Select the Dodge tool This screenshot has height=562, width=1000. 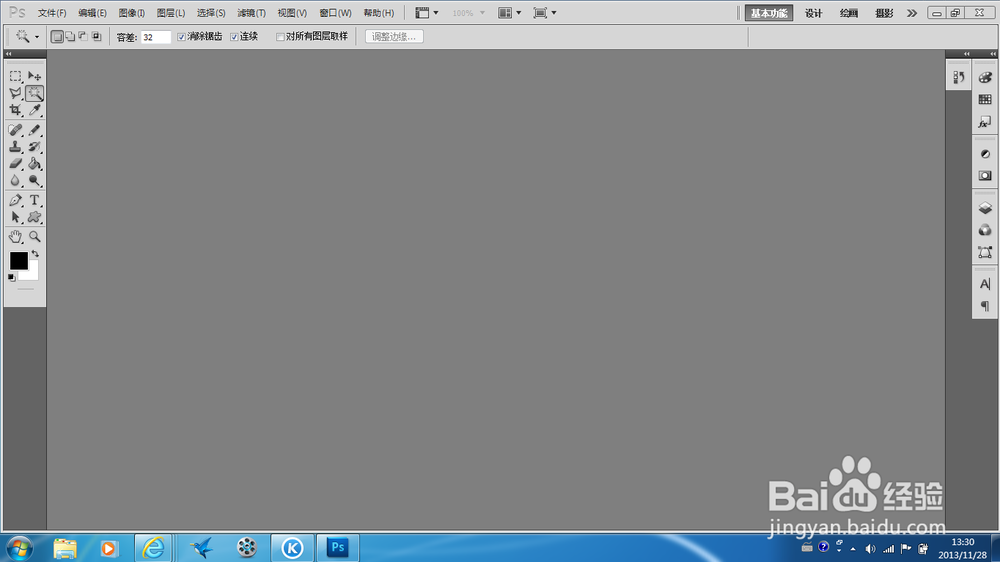[x=34, y=181]
